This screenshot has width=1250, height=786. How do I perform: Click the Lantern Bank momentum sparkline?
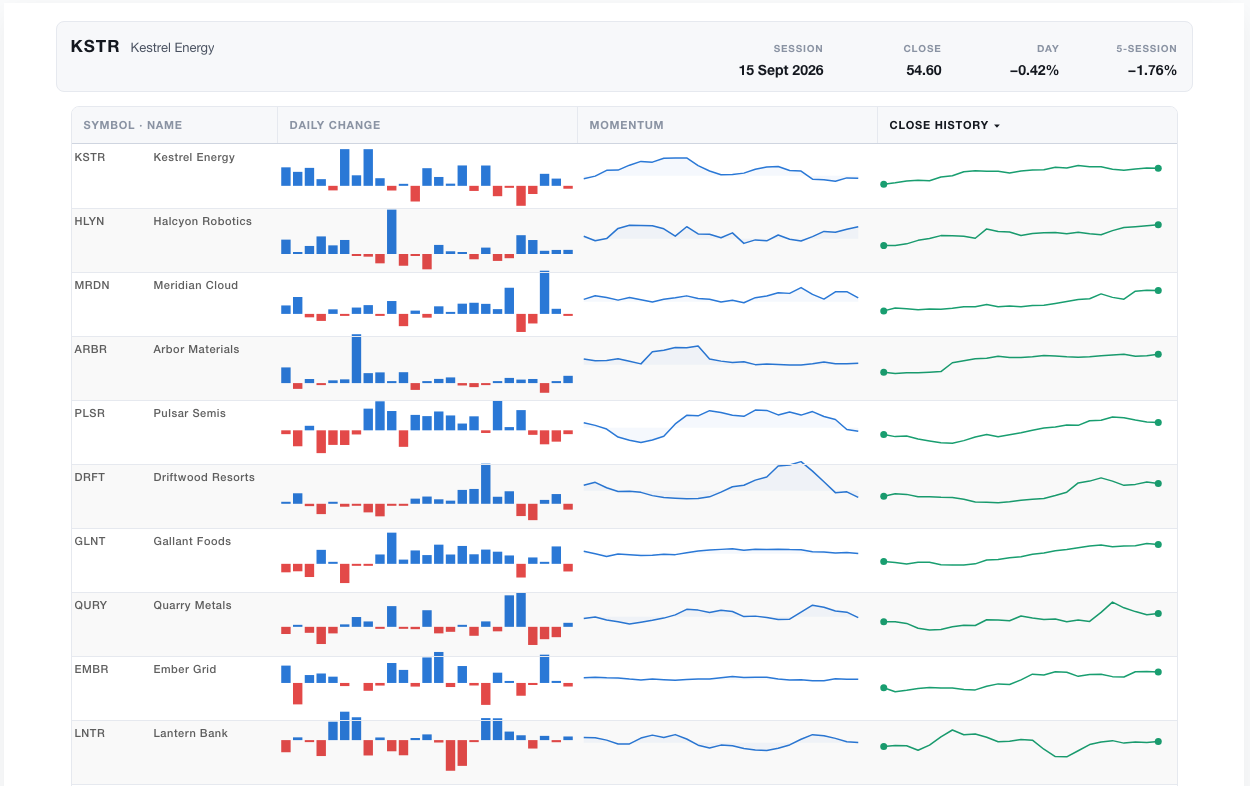(x=721, y=741)
